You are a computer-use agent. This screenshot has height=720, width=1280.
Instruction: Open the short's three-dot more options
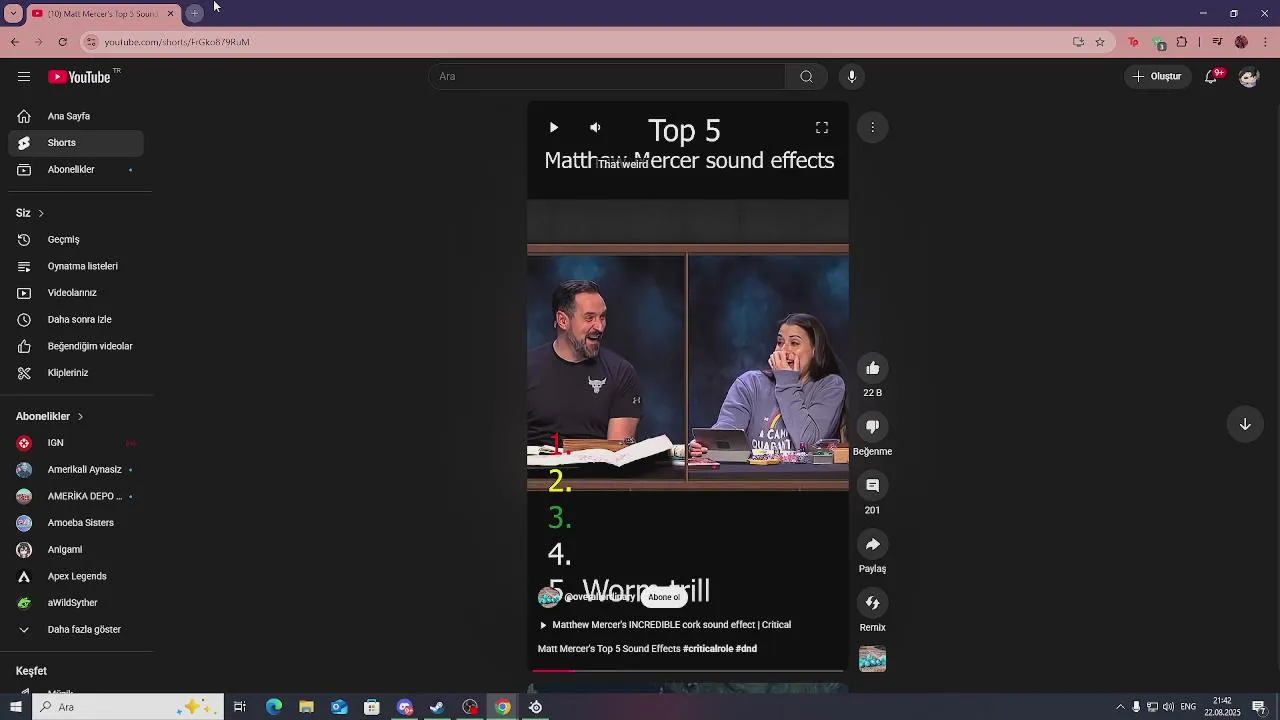pyautogui.click(x=872, y=128)
